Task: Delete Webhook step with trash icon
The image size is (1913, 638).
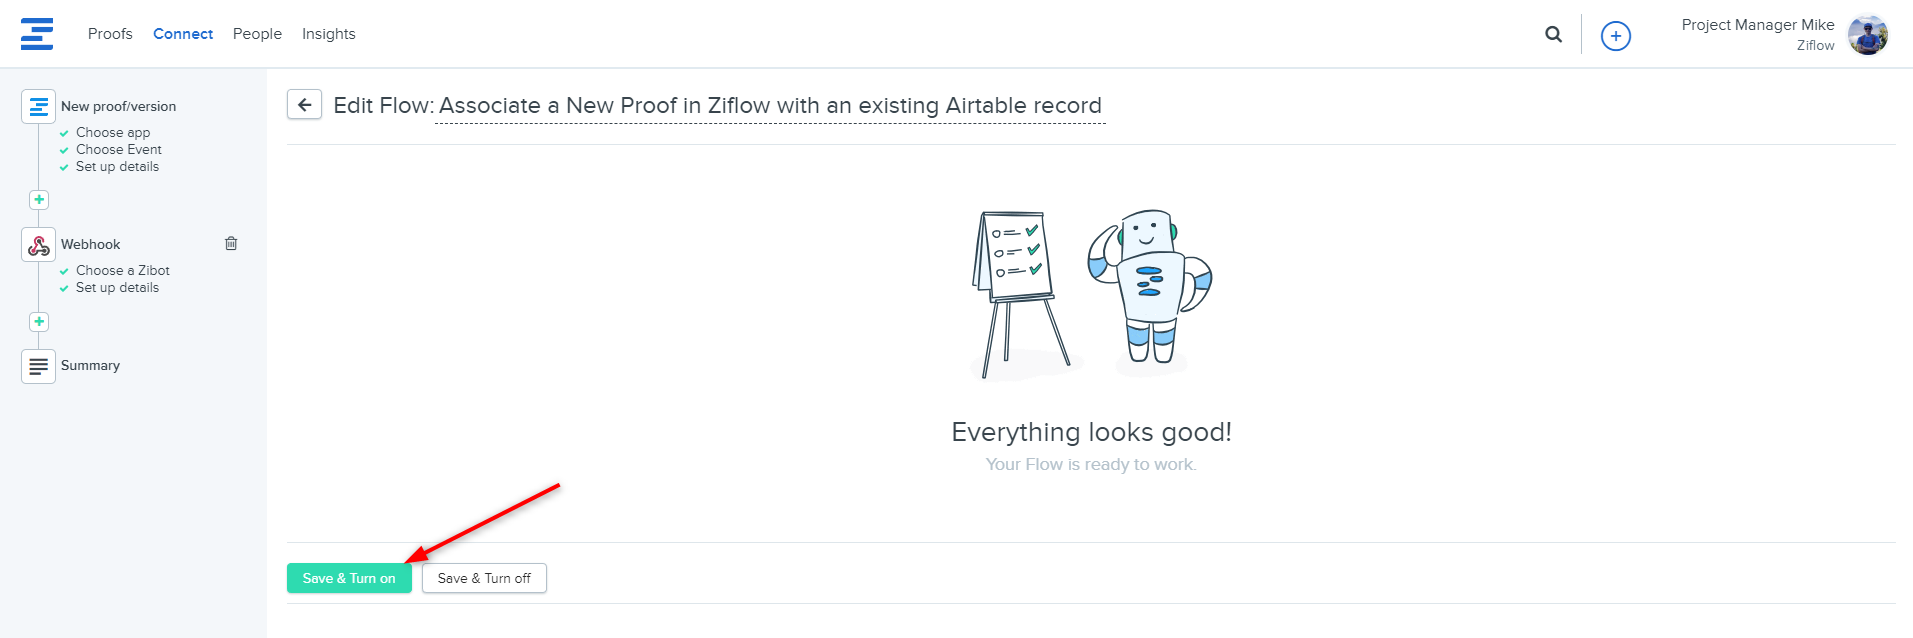Action: [231, 243]
